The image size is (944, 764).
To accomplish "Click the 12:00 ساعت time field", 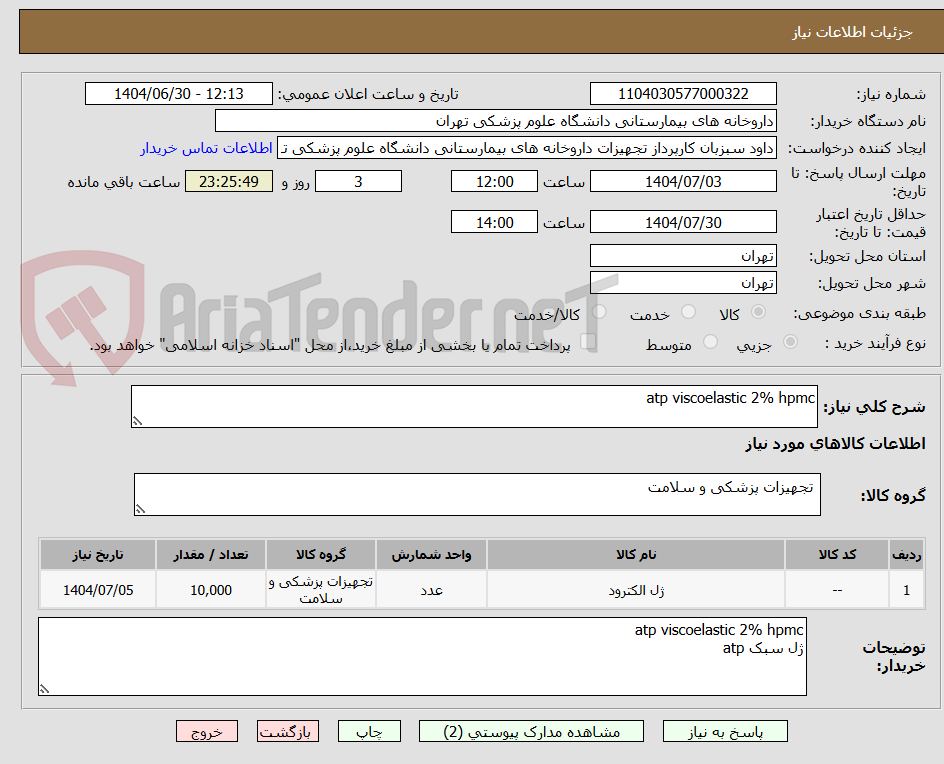I will pos(494,181).
